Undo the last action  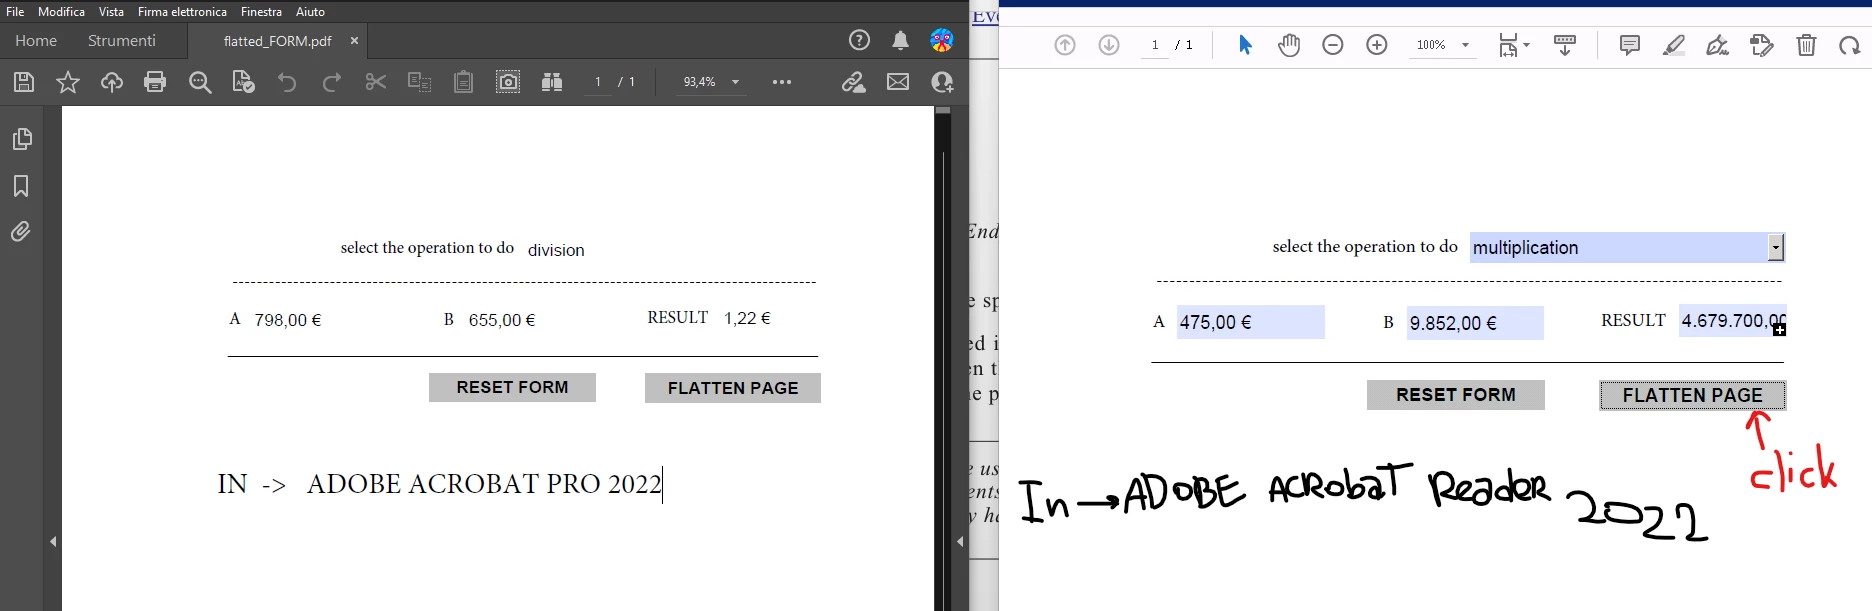[287, 82]
